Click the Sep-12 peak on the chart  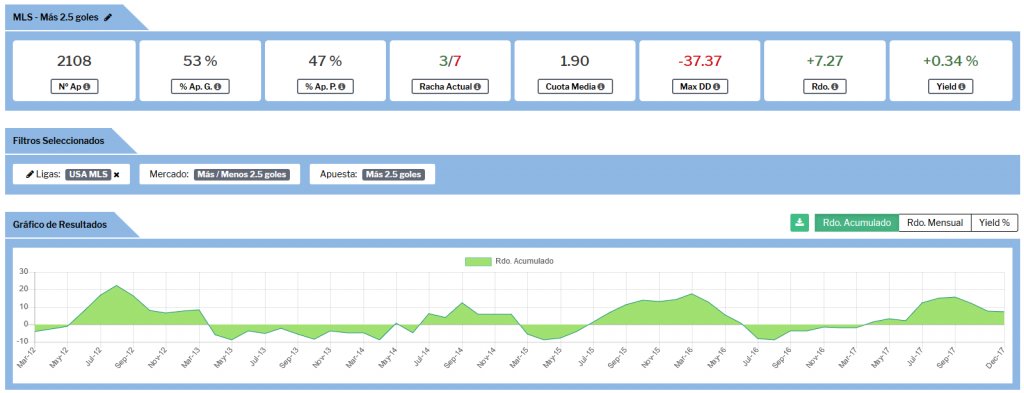pos(116,285)
